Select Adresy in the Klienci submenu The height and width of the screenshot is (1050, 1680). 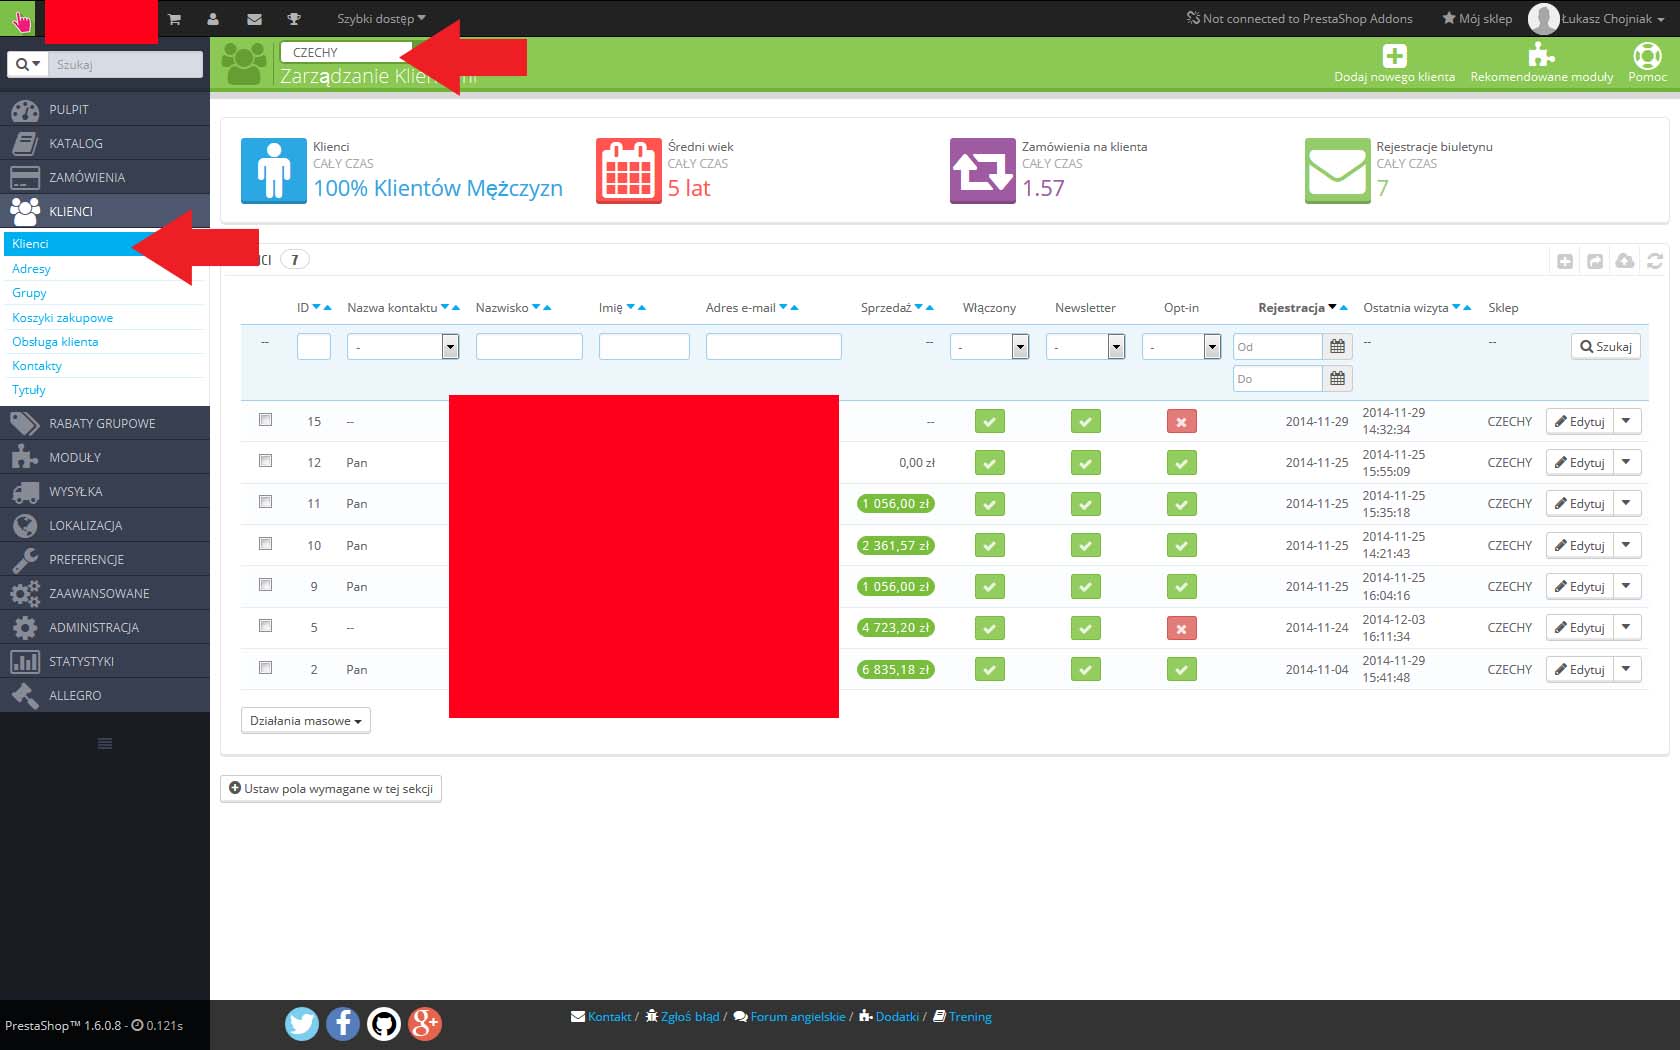(31, 269)
